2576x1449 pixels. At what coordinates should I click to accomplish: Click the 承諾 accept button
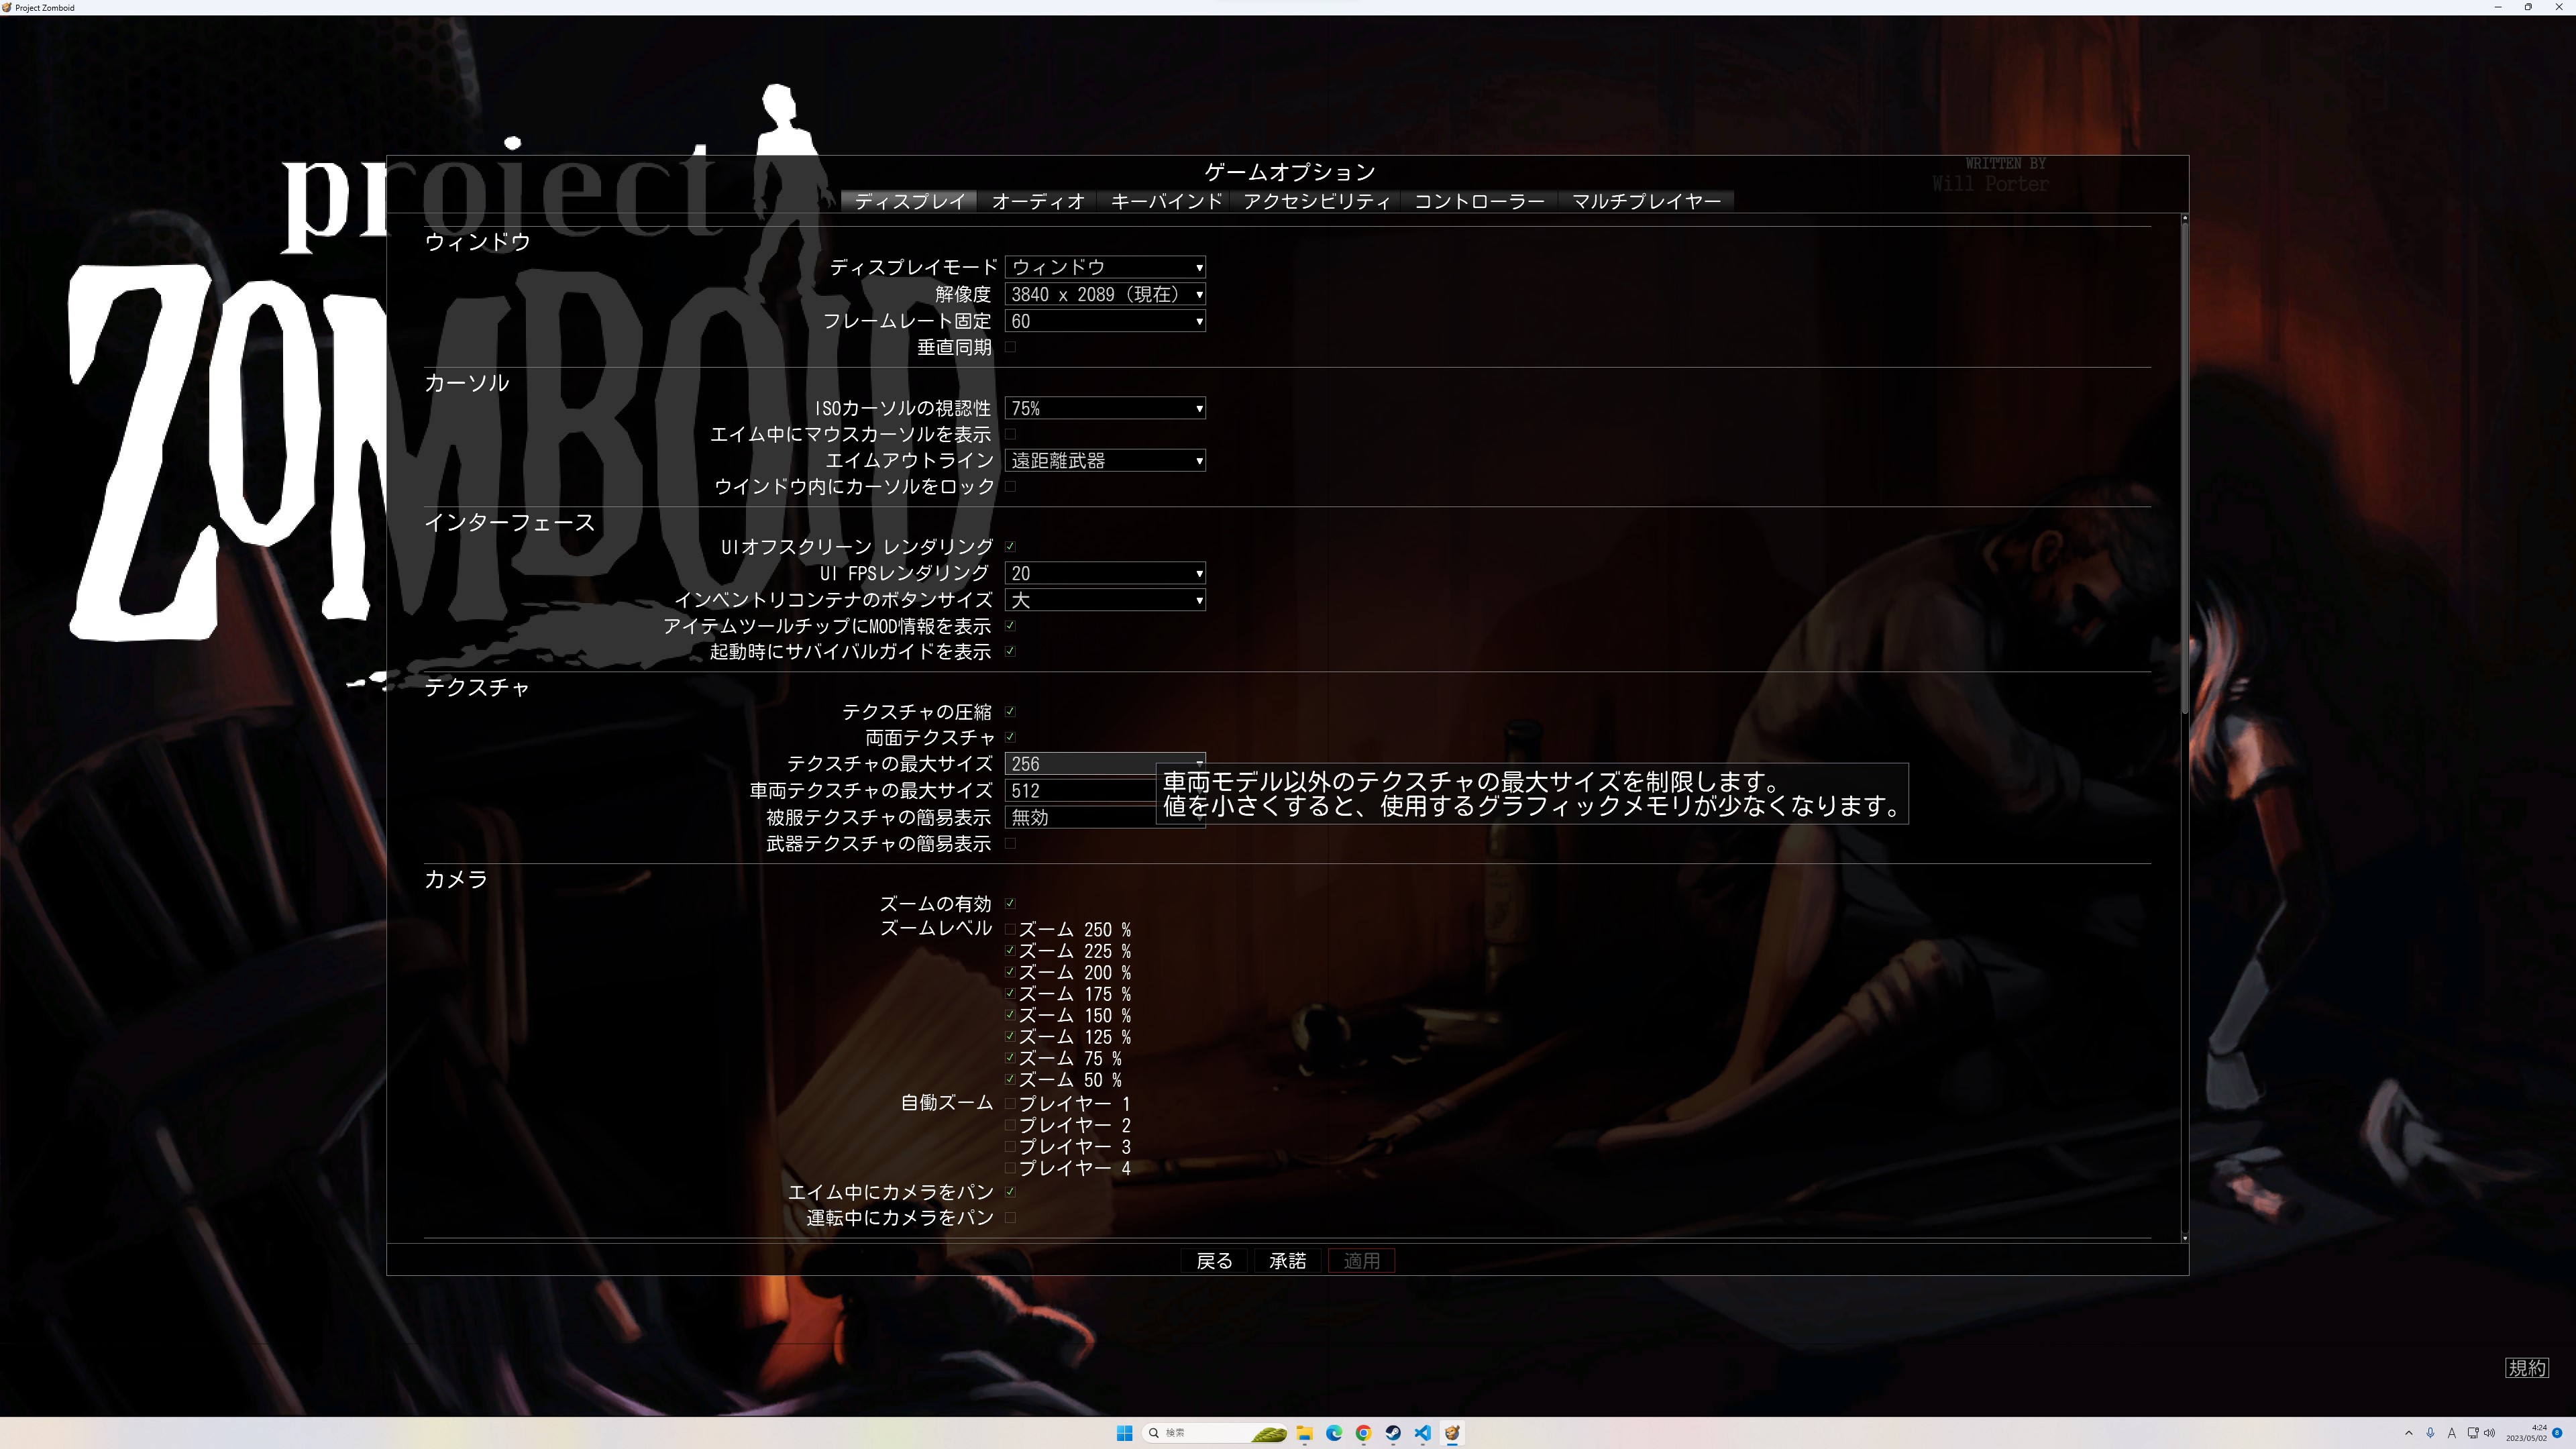point(1288,1261)
